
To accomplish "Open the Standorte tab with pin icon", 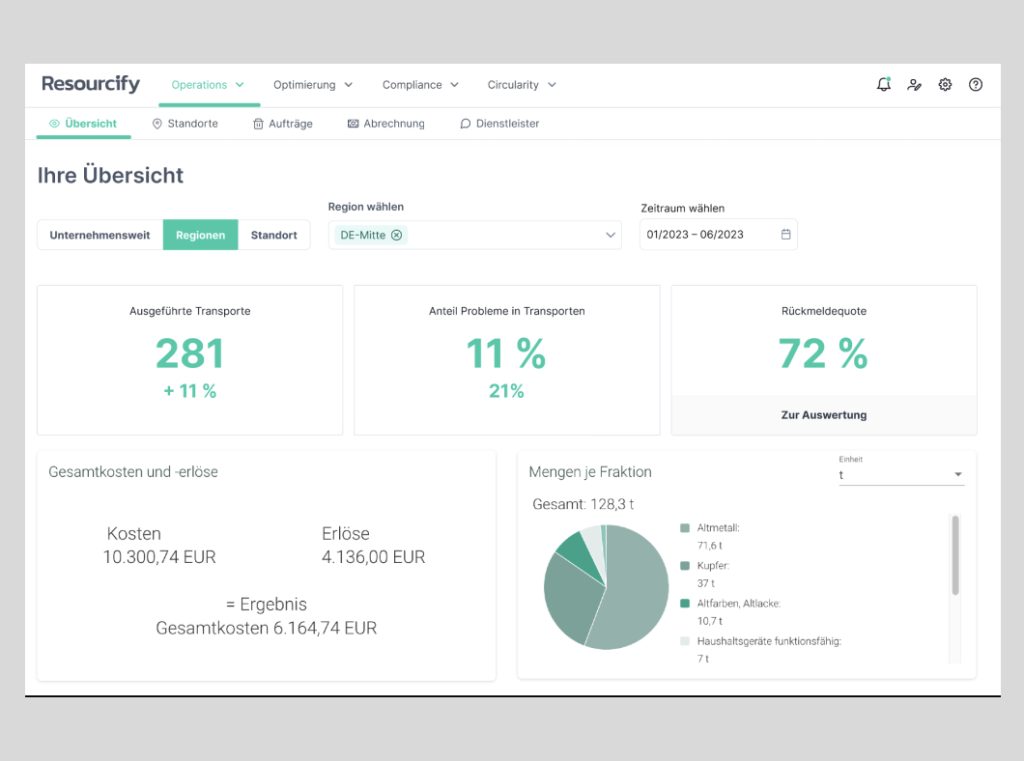I will (x=185, y=124).
